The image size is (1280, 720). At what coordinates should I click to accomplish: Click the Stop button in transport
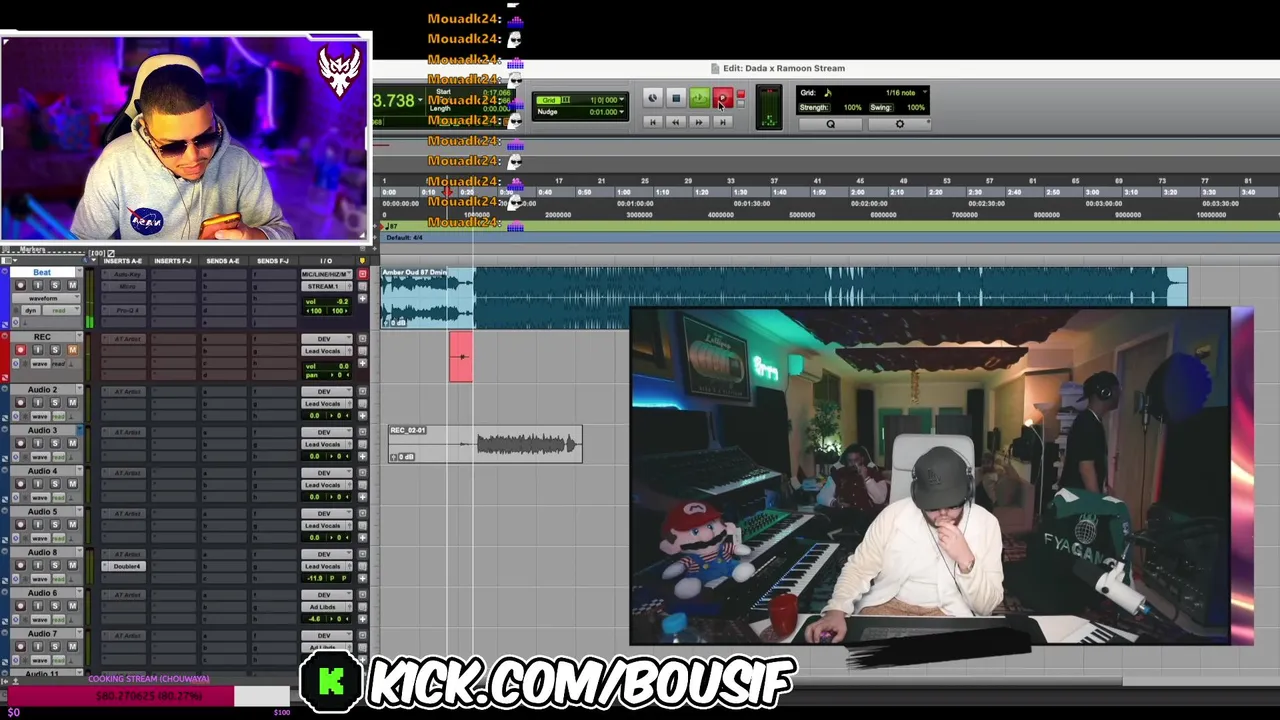(x=676, y=98)
